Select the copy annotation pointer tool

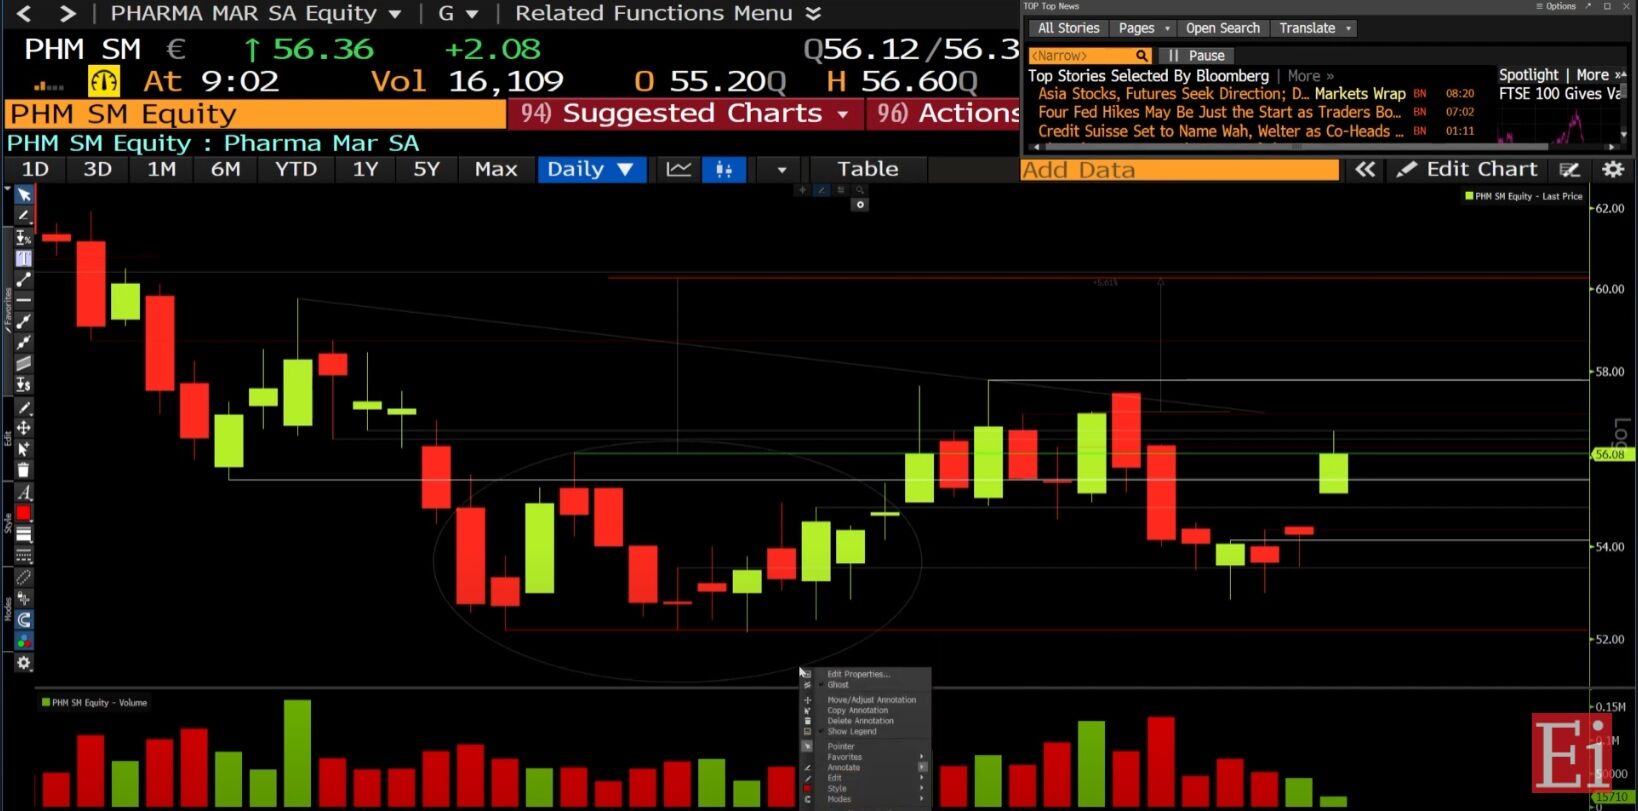[23, 449]
